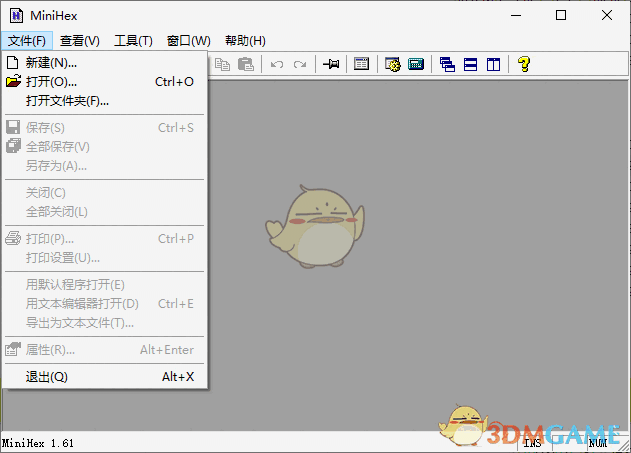Open the 窗口(W) menu
The width and height of the screenshot is (631, 453).
pyautogui.click(x=188, y=41)
